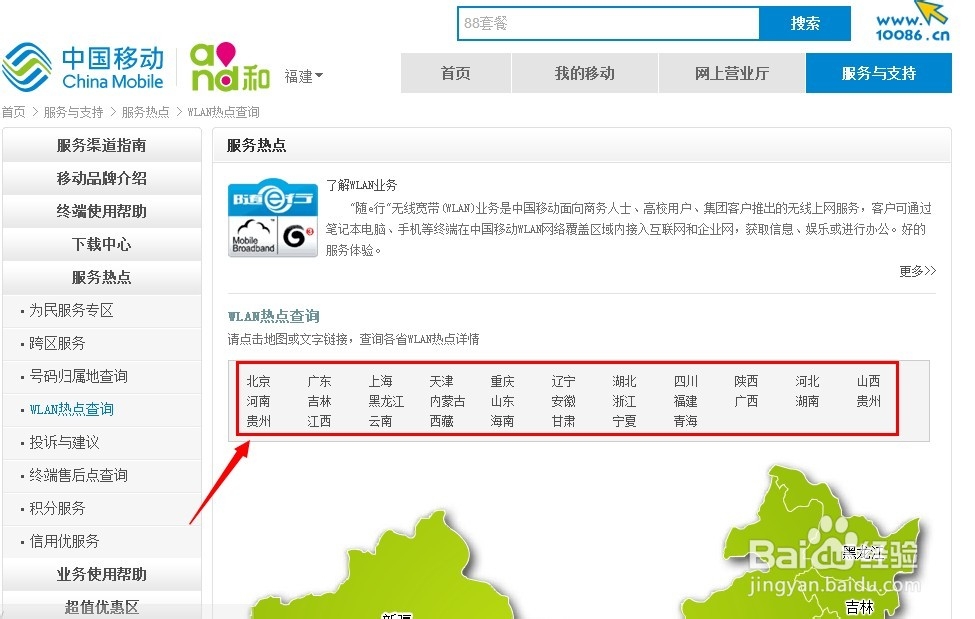Screen dimensions: 975x619
Task: Choose 重庆 from the province links
Action: click(x=502, y=381)
